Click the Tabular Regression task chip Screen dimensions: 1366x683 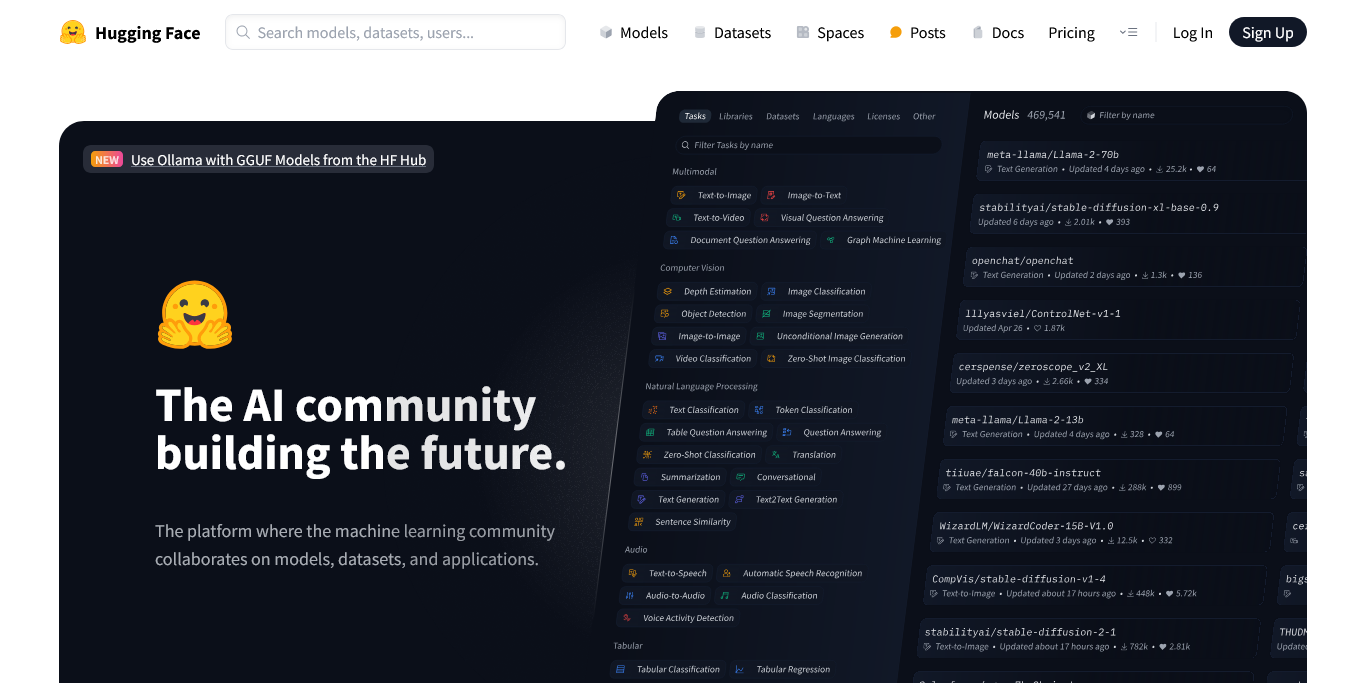pyautogui.click(x=781, y=669)
